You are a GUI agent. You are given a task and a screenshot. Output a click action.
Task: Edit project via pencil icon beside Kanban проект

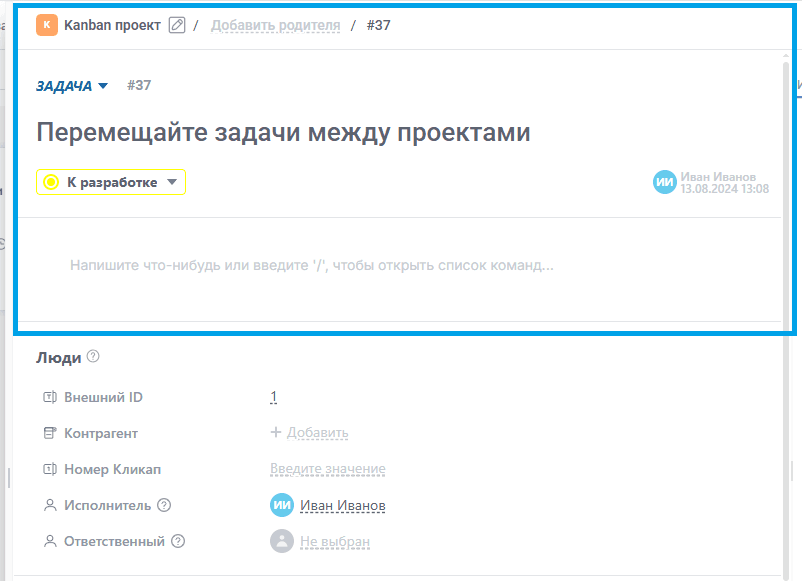177,25
